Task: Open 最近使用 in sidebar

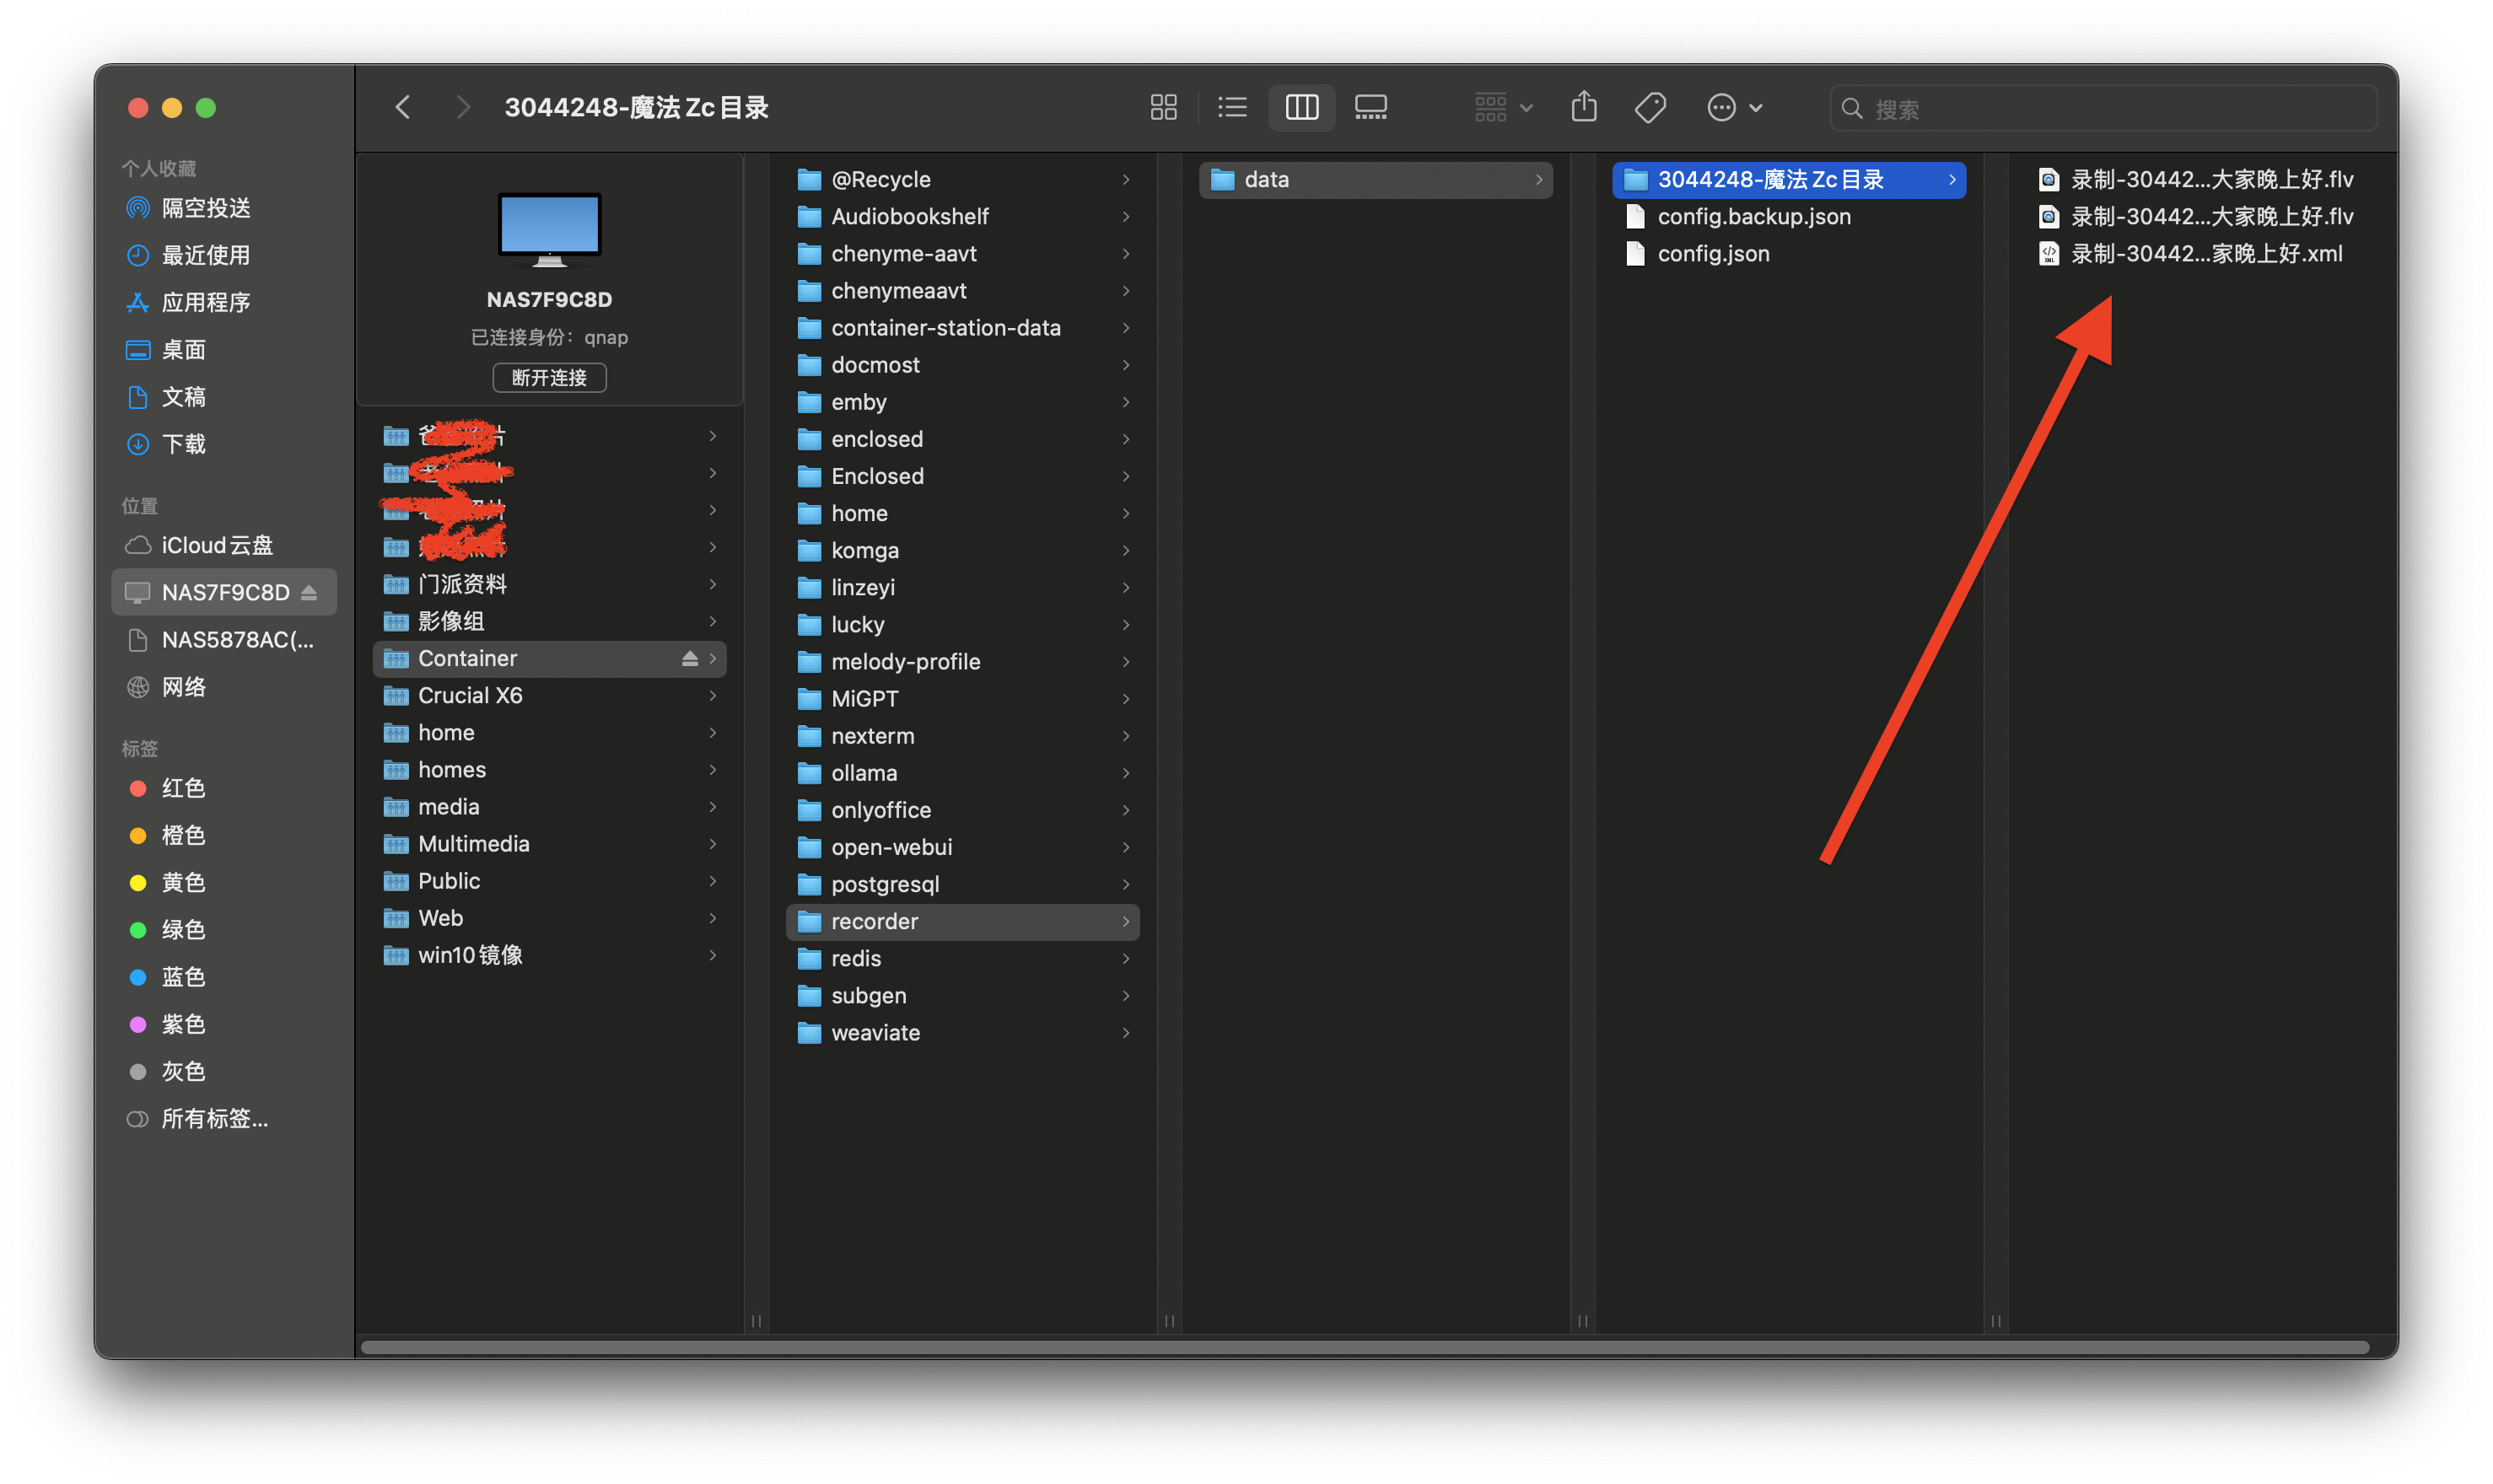Action: click(224, 255)
